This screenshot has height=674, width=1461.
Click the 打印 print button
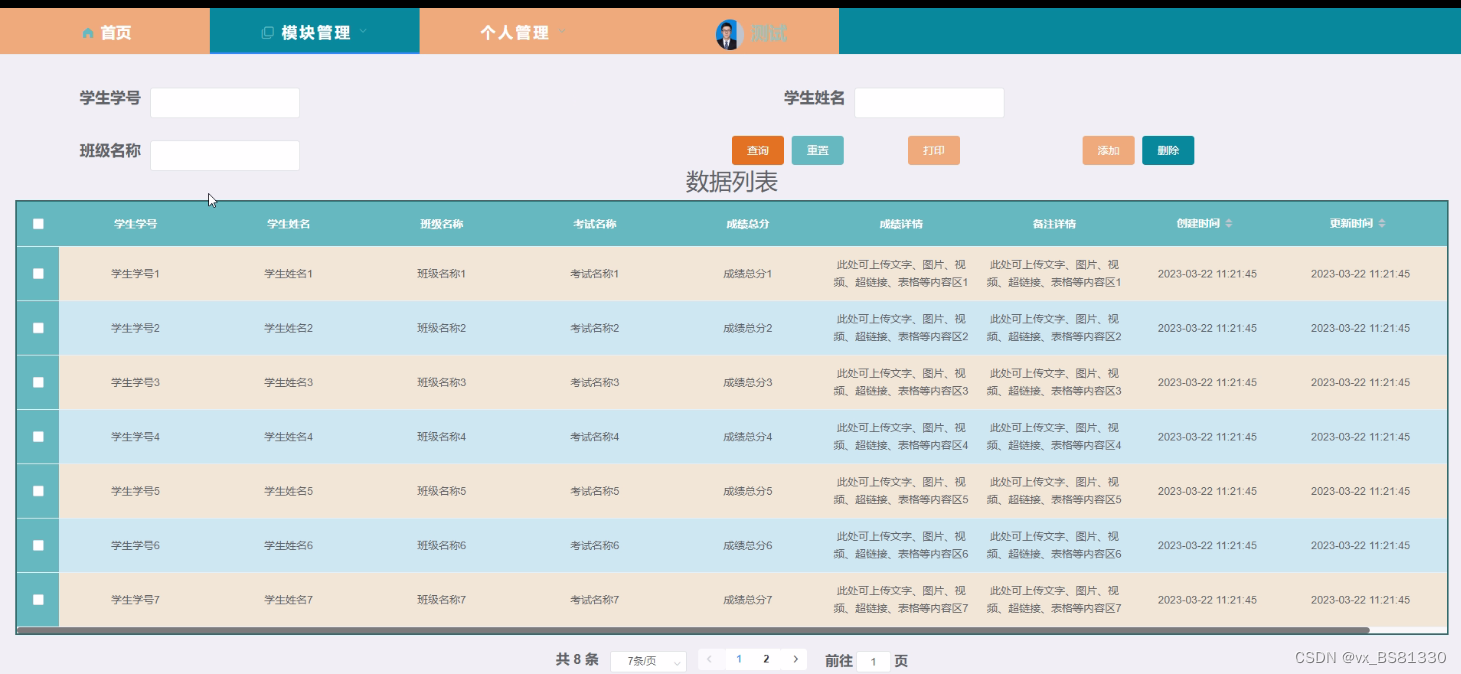click(x=934, y=150)
